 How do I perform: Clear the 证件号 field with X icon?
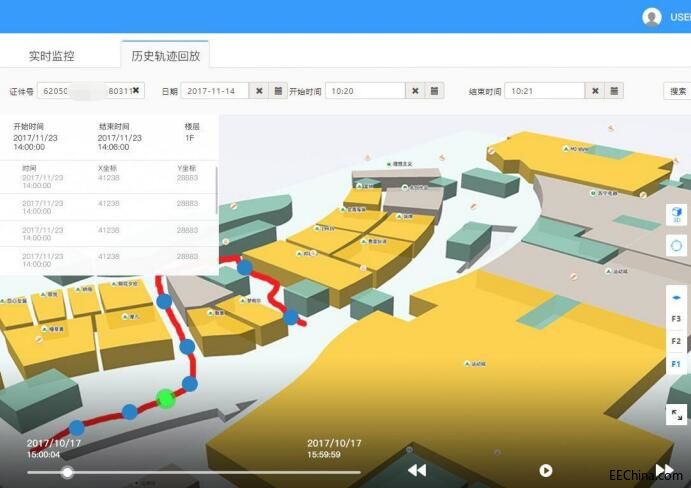coord(137,91)
